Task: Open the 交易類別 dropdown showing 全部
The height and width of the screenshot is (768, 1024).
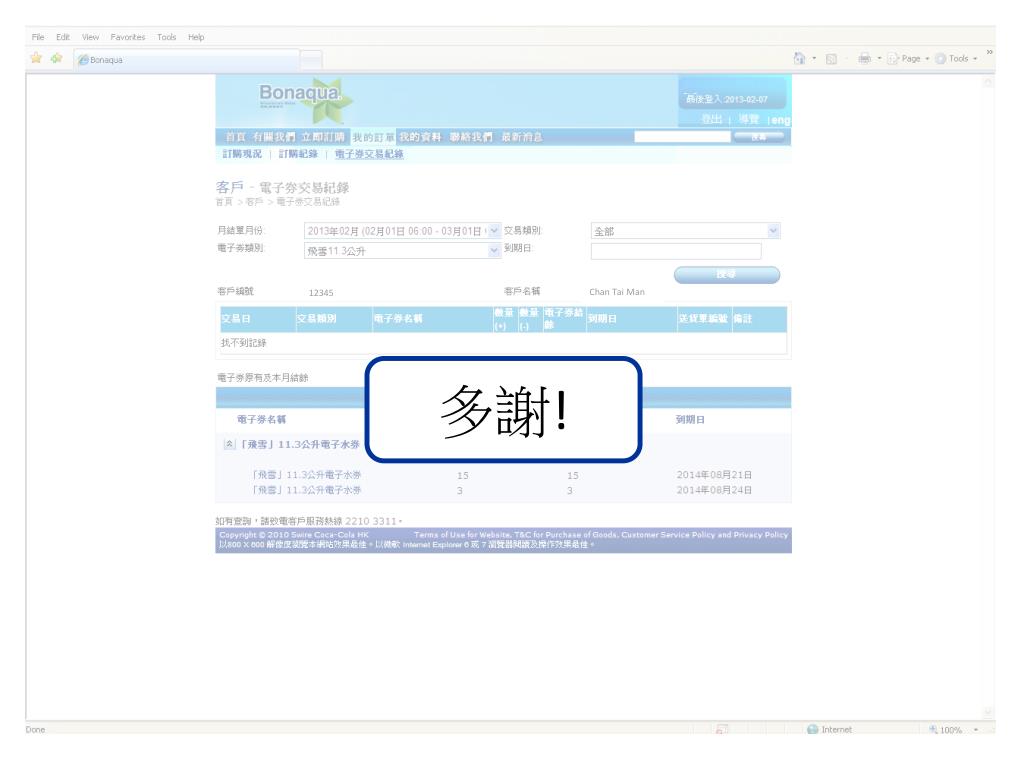Action: click(685, 231)
